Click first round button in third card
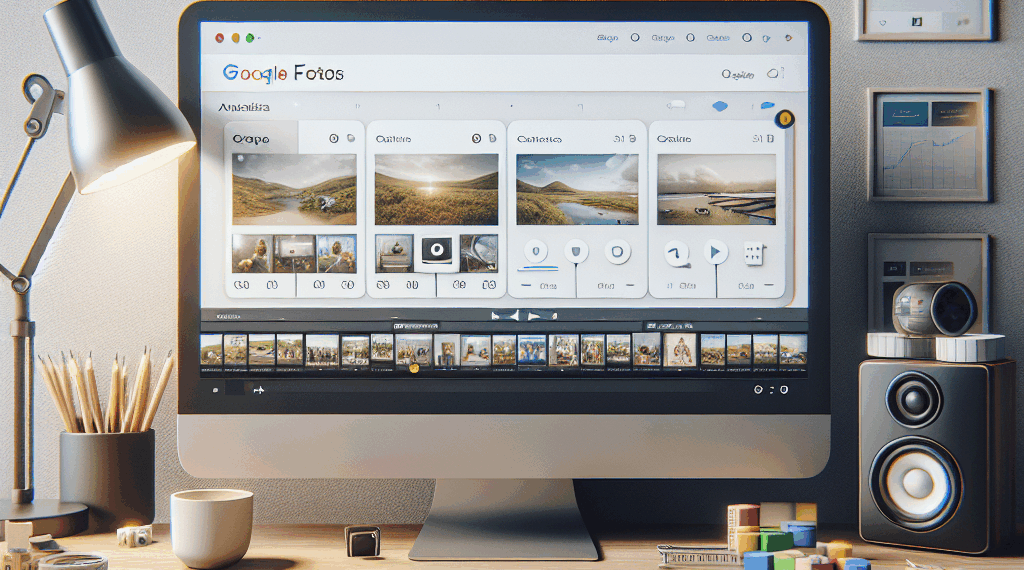The image size is (1024, 570). (536, 251)
